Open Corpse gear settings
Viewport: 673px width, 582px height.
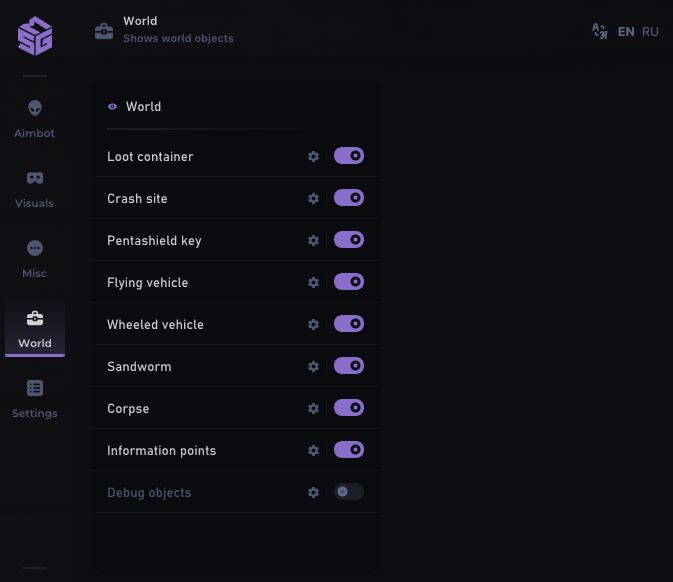[x=313, y=409]
